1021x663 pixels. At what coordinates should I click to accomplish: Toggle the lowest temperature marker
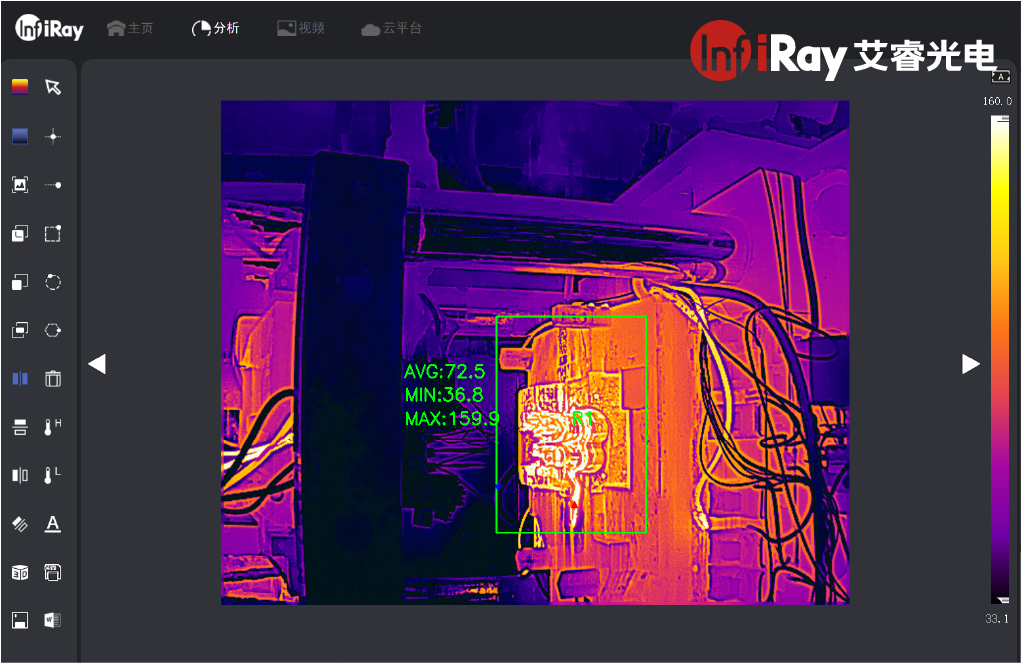click(53, 475)
